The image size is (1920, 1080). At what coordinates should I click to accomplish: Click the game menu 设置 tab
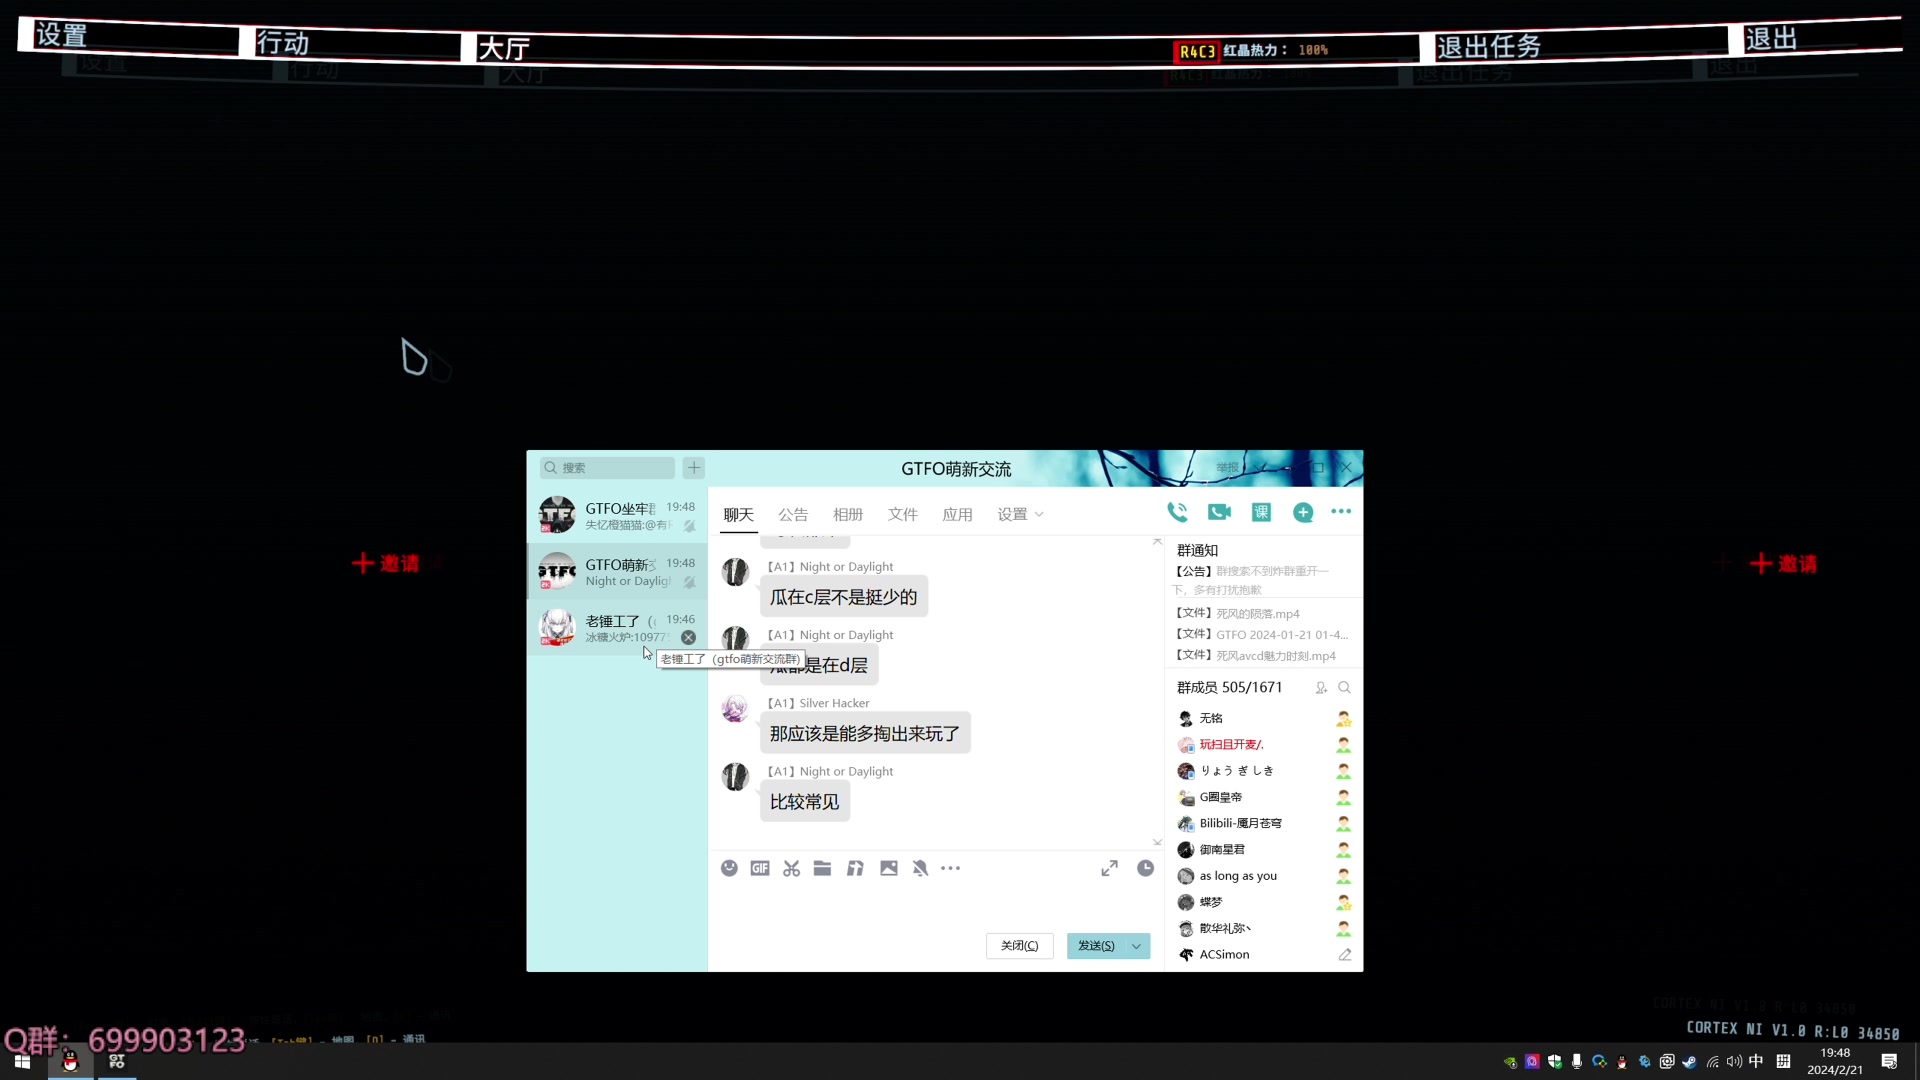point(61,35)
